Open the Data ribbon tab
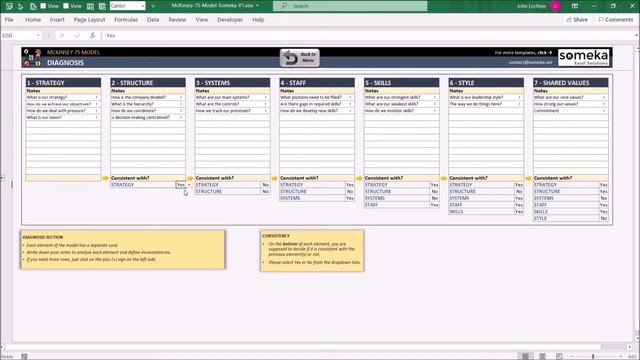The width and height of the screenshot is (640, 360). pos(153,20)
